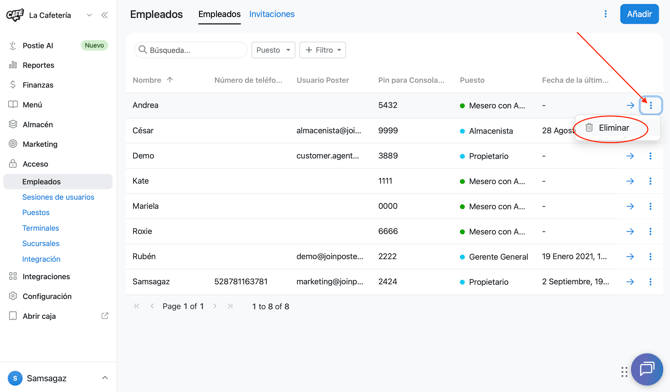The image size is (670, 392).
Task: Open Mariela's employee details arrow
Action: 630,206
